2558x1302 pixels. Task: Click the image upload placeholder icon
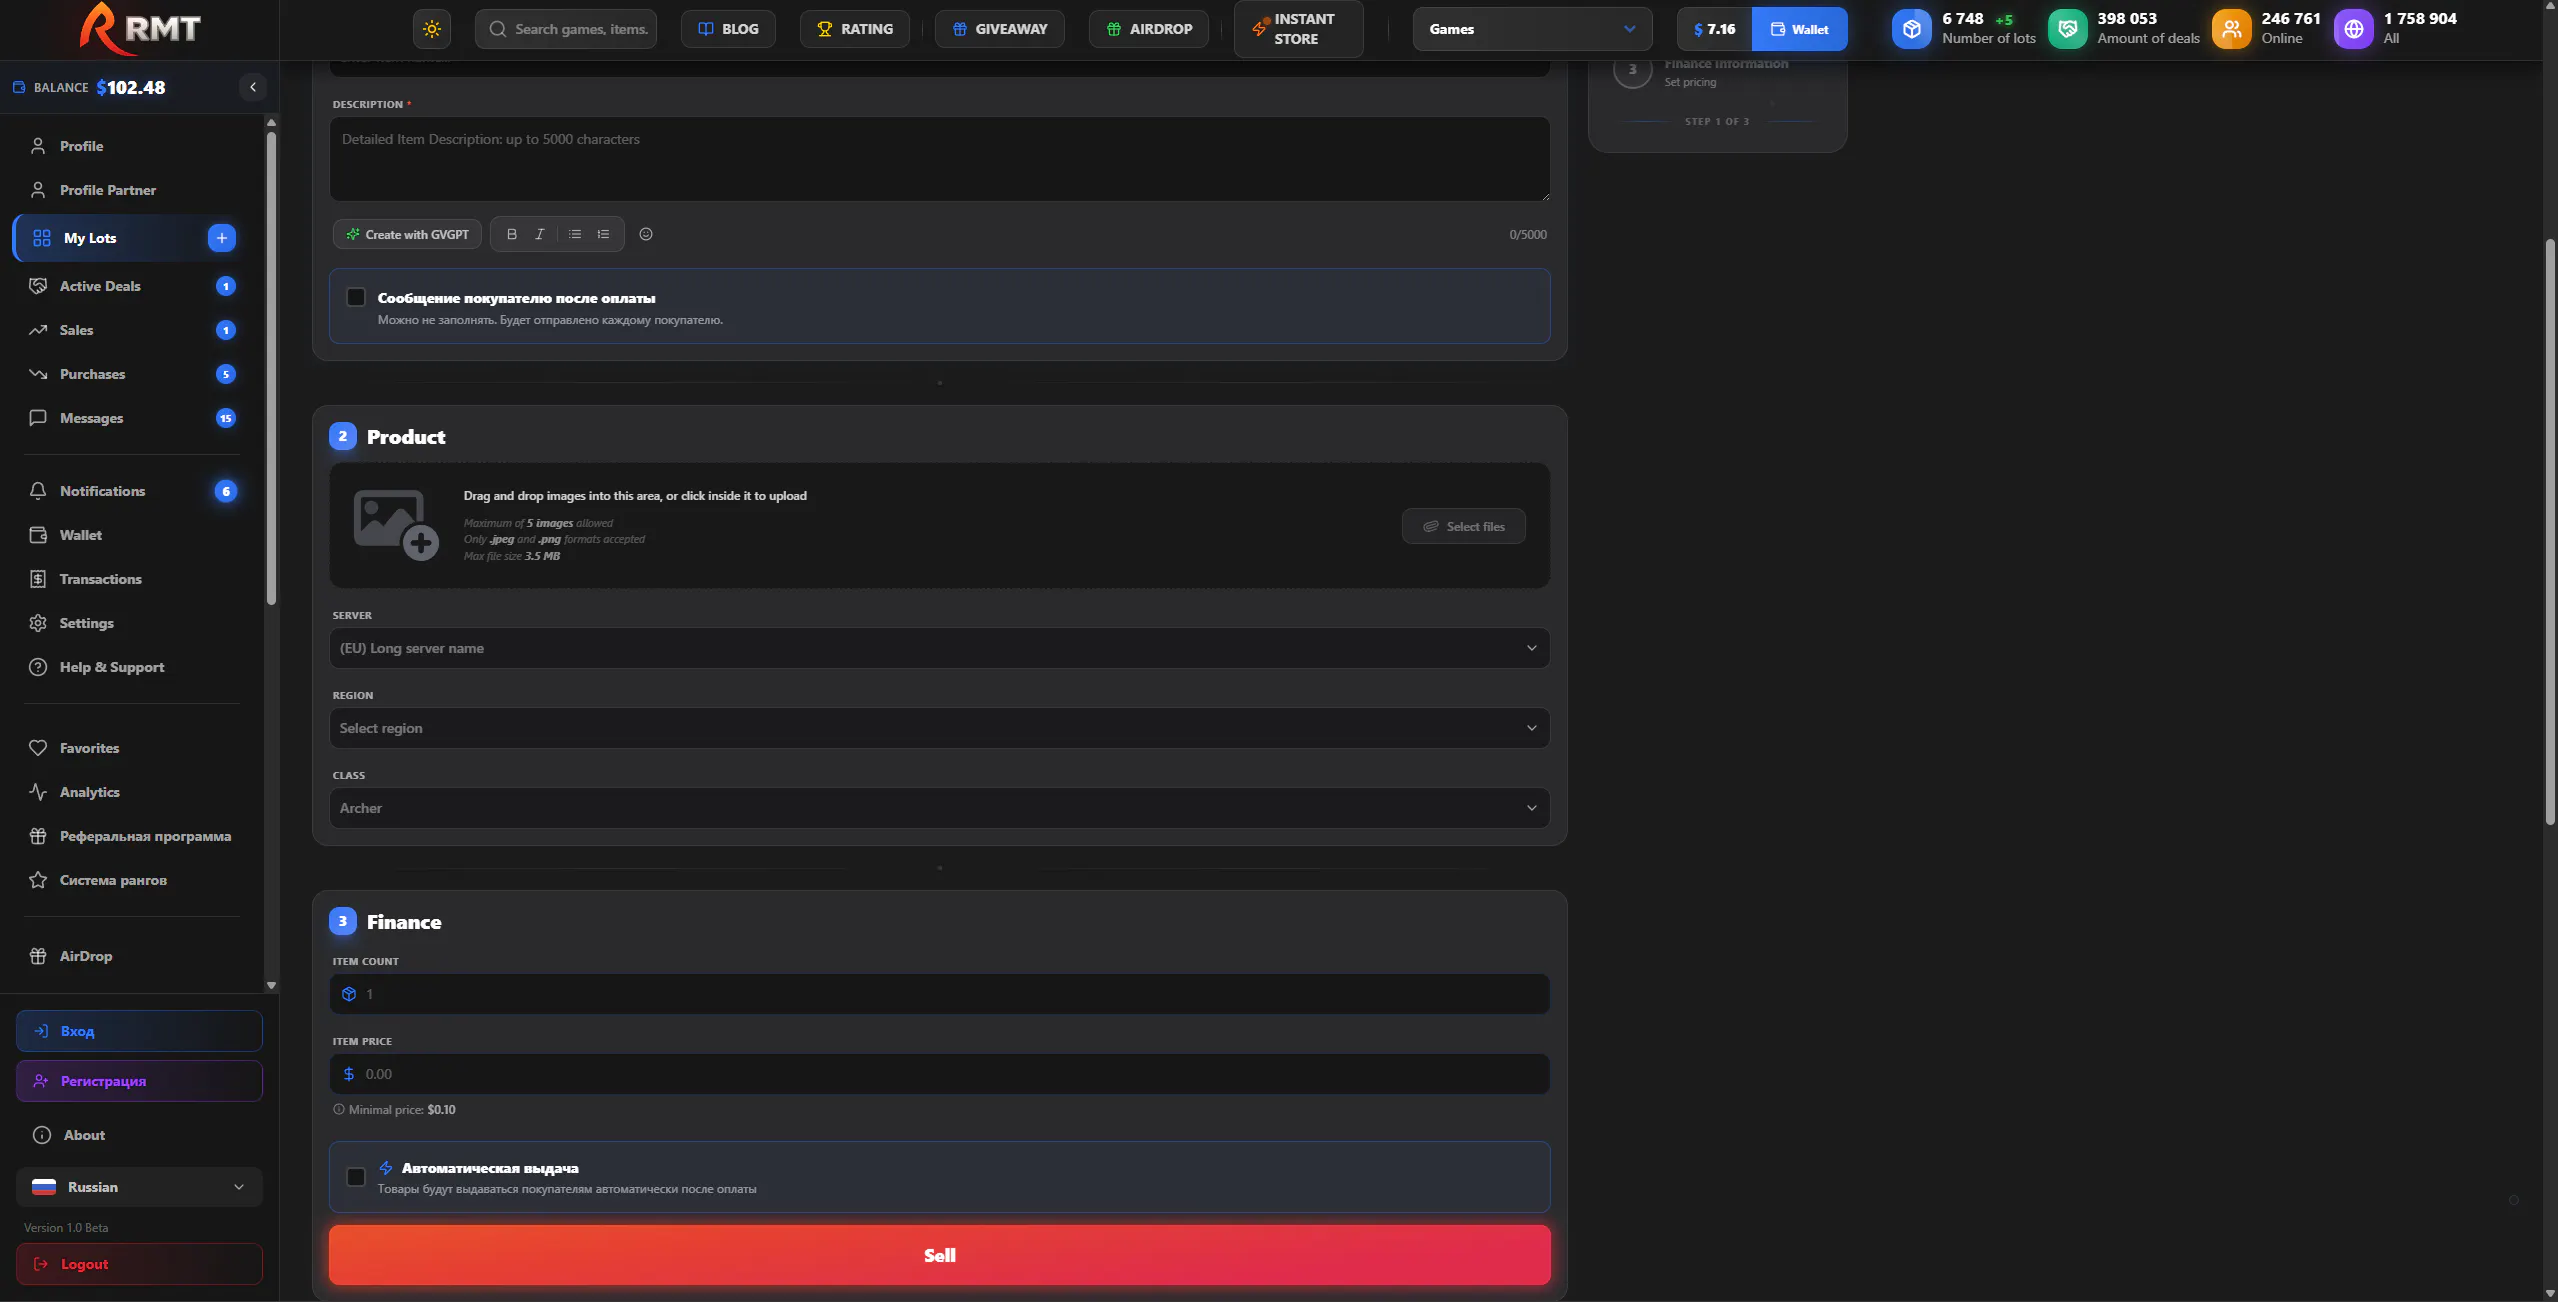[x=396, y=525]
